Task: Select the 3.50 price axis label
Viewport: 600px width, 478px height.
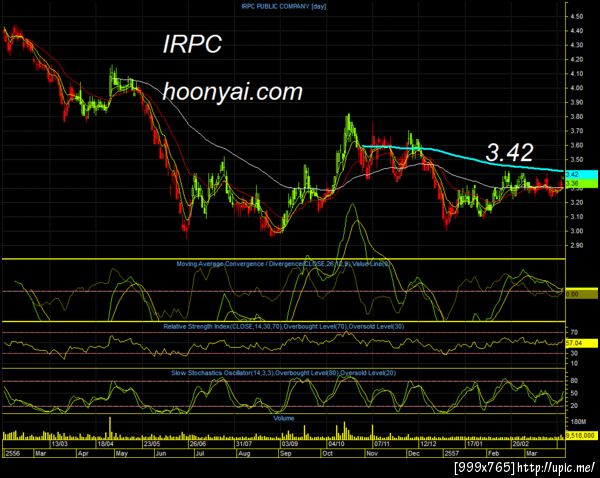Action: (x=577, y=160)
